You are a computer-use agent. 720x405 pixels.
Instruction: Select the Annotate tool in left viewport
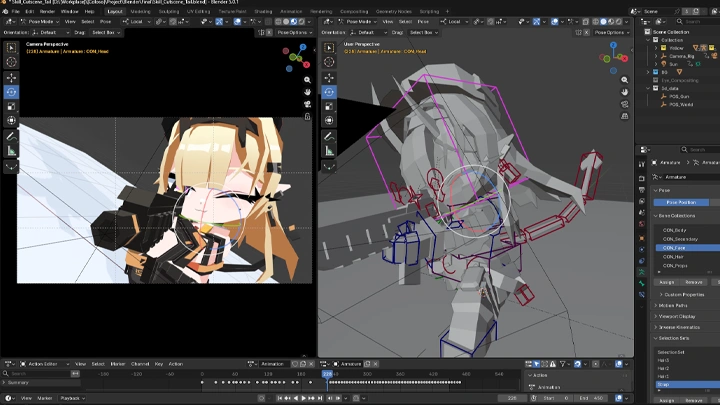[11, 136]
